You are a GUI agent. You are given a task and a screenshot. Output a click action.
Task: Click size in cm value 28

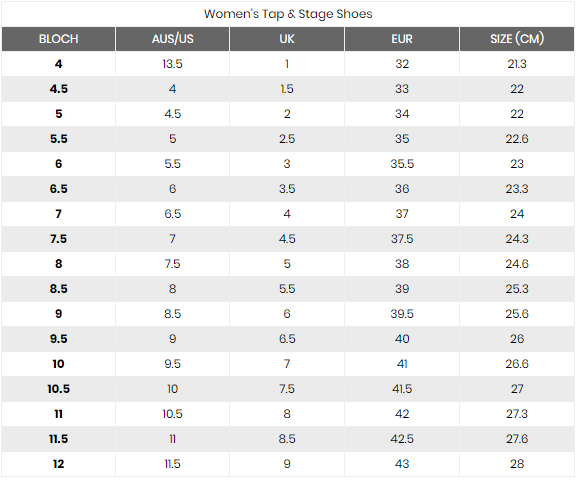[x=517, y=464]
